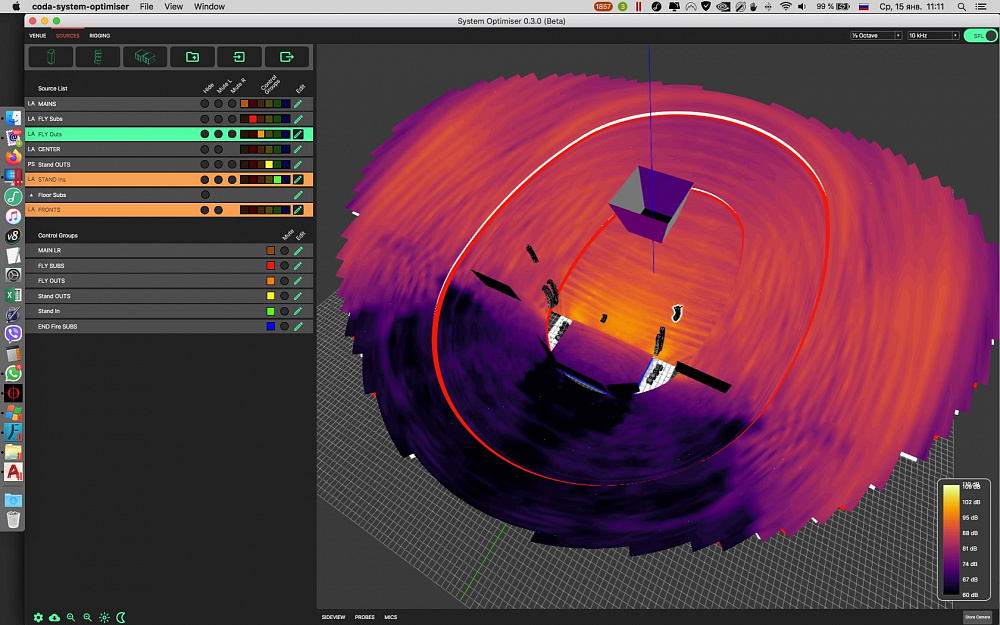
Task: Toggle night mode moon icon
Action: [x=120, y=618]
